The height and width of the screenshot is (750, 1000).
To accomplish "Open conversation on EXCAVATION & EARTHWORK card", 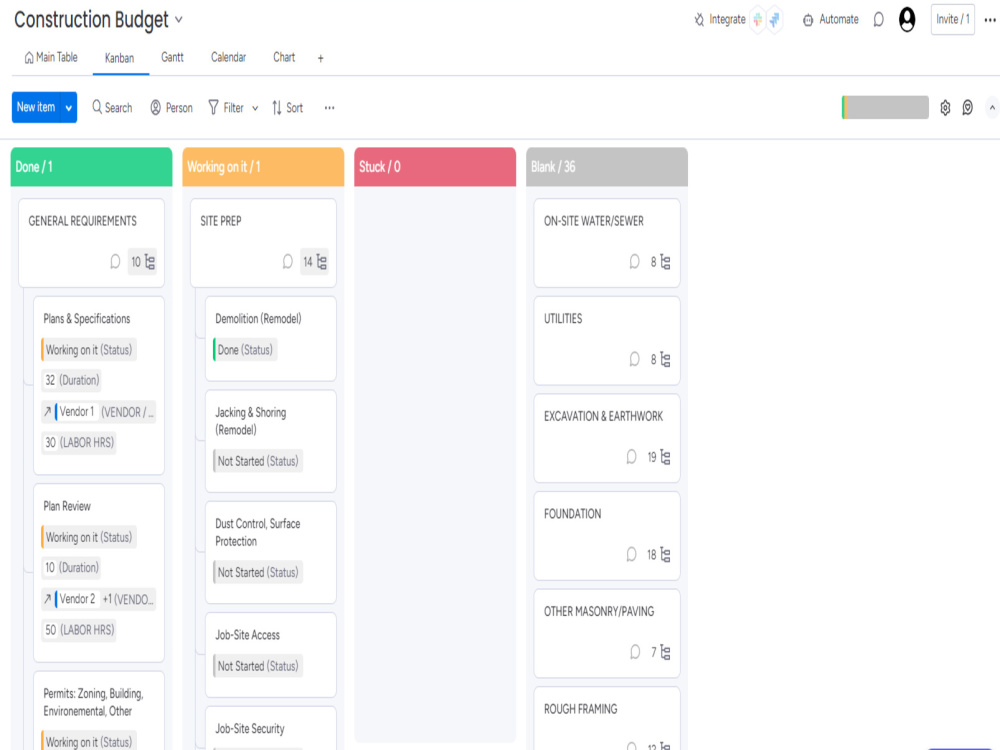I will pyautogui.click(x=631, y=457).
